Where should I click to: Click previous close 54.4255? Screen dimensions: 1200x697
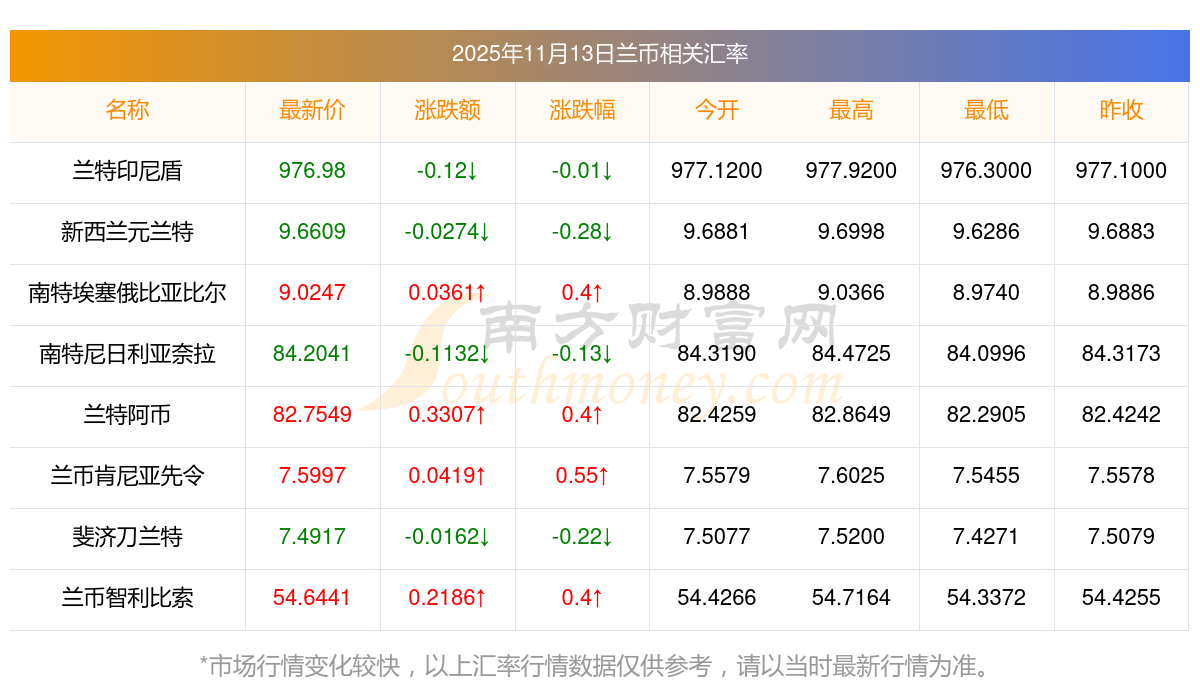click(1121, 598)
